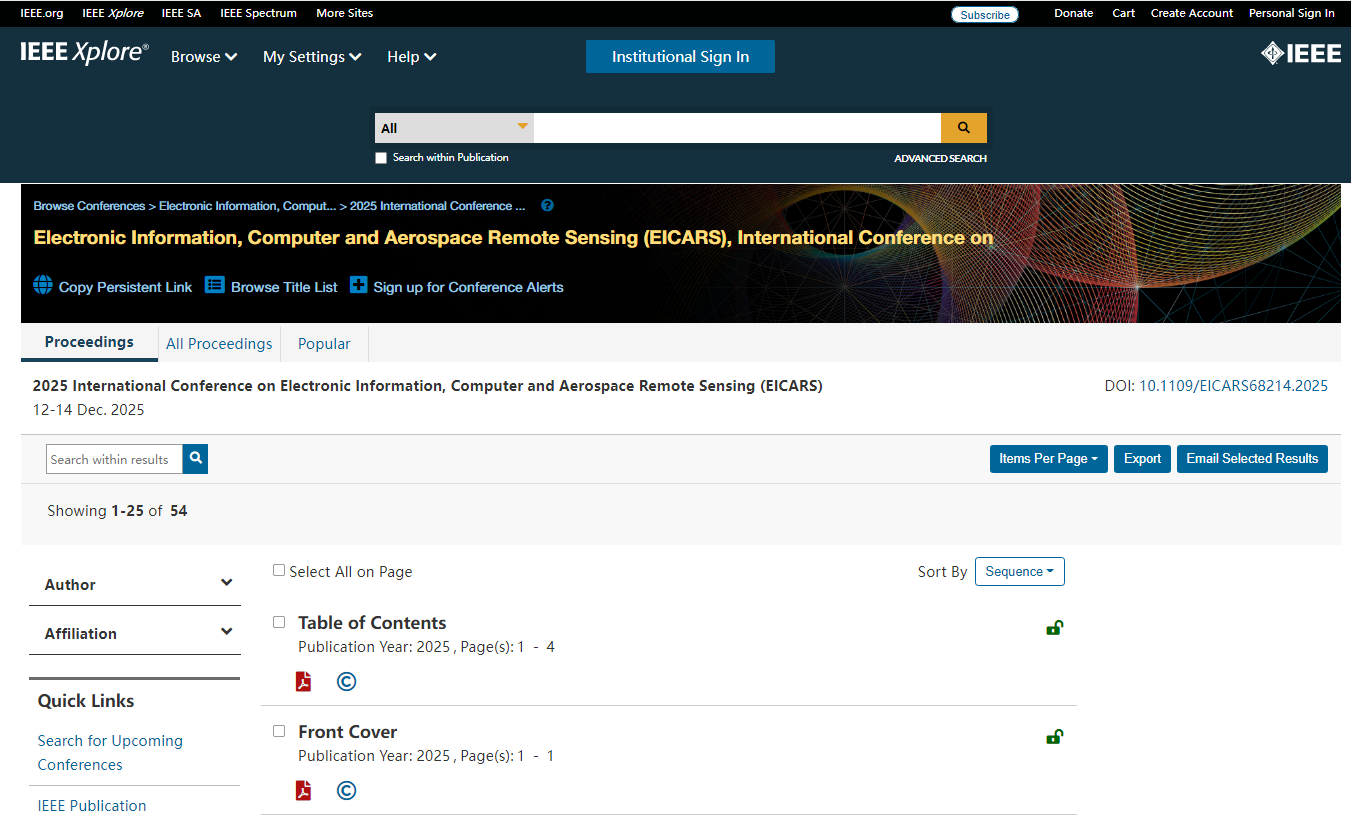
Task: Click the date text 12-14 Dec. 2025
Action: tap(89, 410)
